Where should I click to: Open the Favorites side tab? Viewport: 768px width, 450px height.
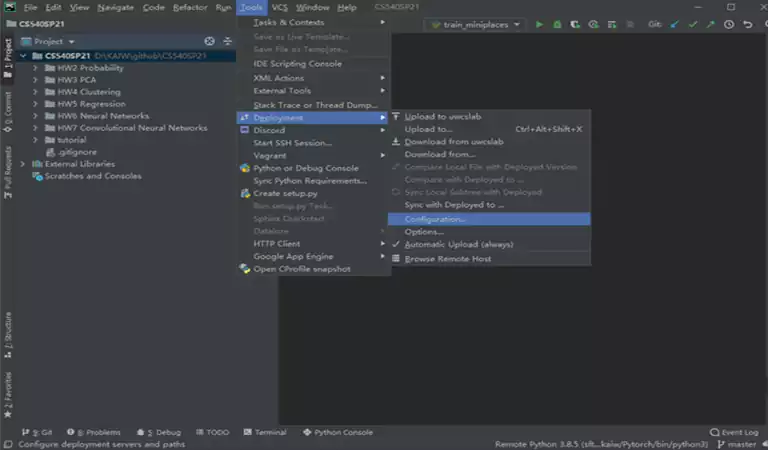click(x=8, y=395)
